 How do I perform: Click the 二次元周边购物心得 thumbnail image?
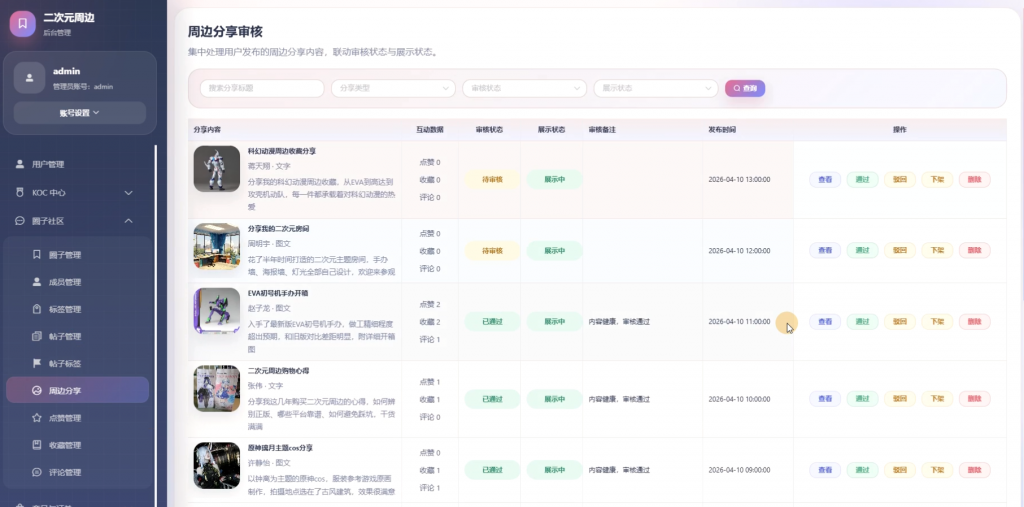[217, 388]
